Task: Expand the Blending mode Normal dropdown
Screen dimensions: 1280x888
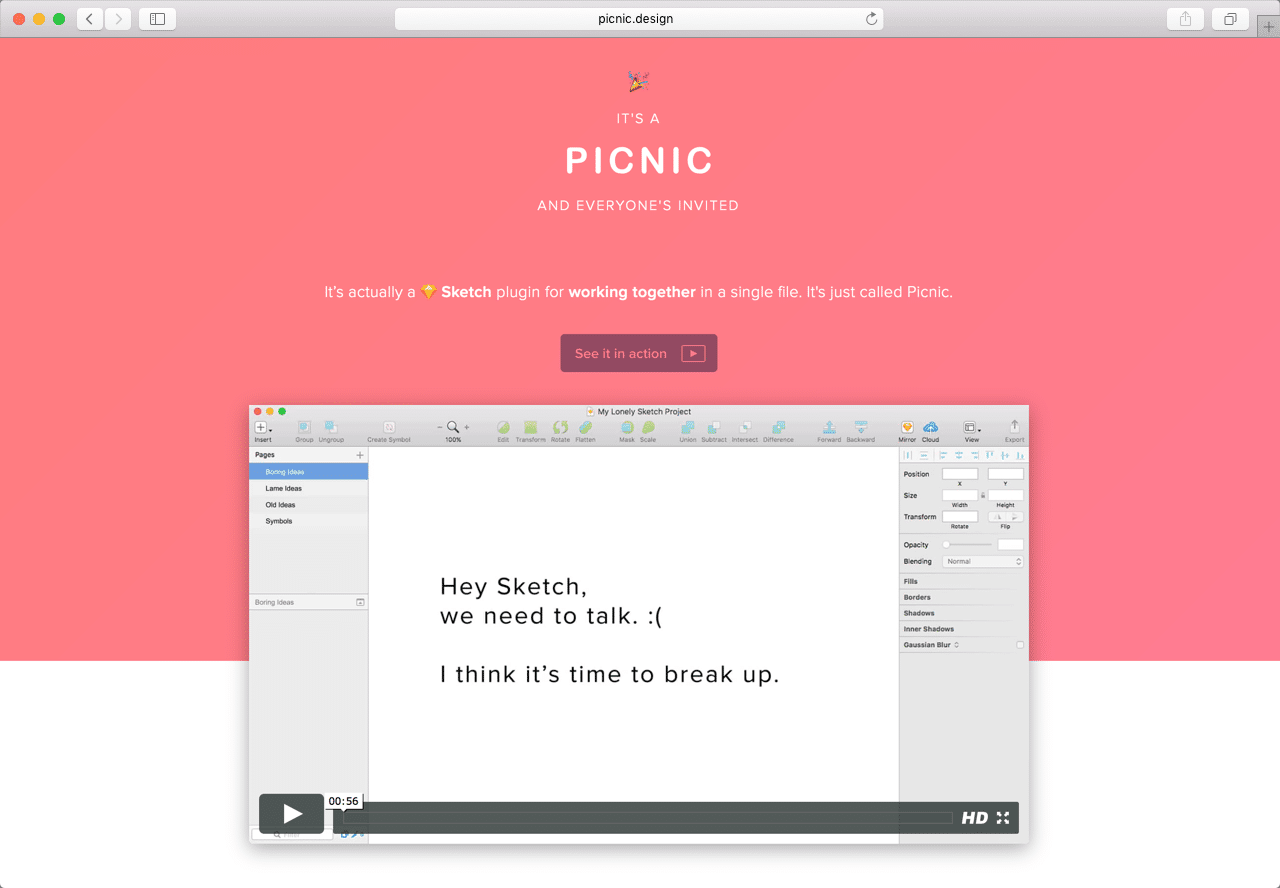Action: [983, 562]
